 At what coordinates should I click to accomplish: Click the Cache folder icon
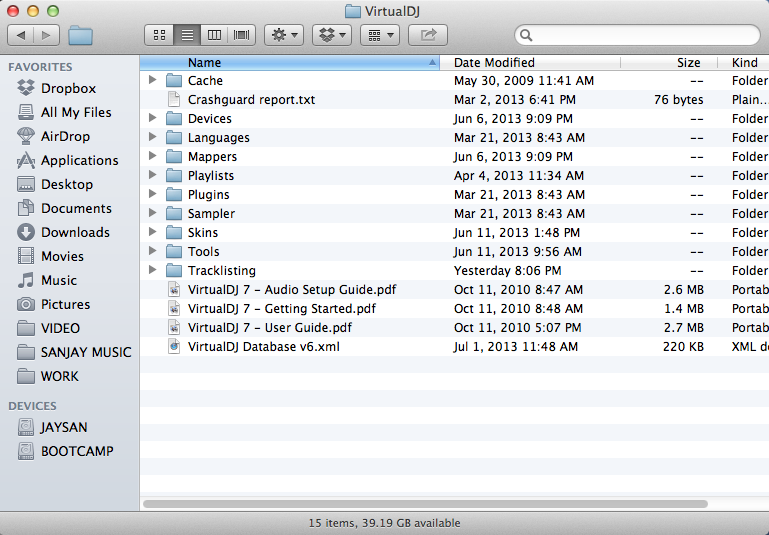pyautogui.click(x=174, y=80)
